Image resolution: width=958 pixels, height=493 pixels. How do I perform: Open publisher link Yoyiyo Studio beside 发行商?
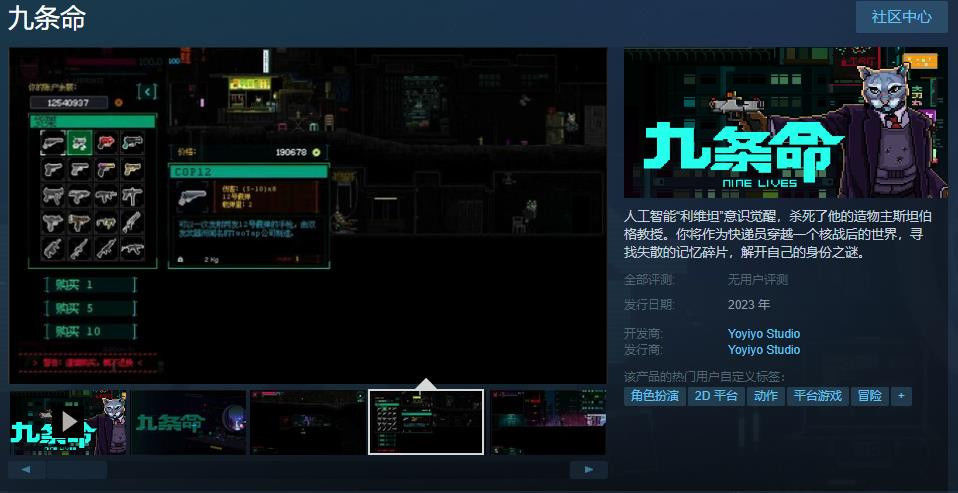(764, 349)
